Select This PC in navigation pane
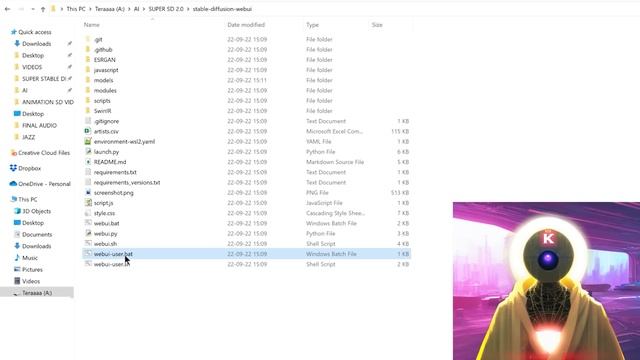 point(28,199)
